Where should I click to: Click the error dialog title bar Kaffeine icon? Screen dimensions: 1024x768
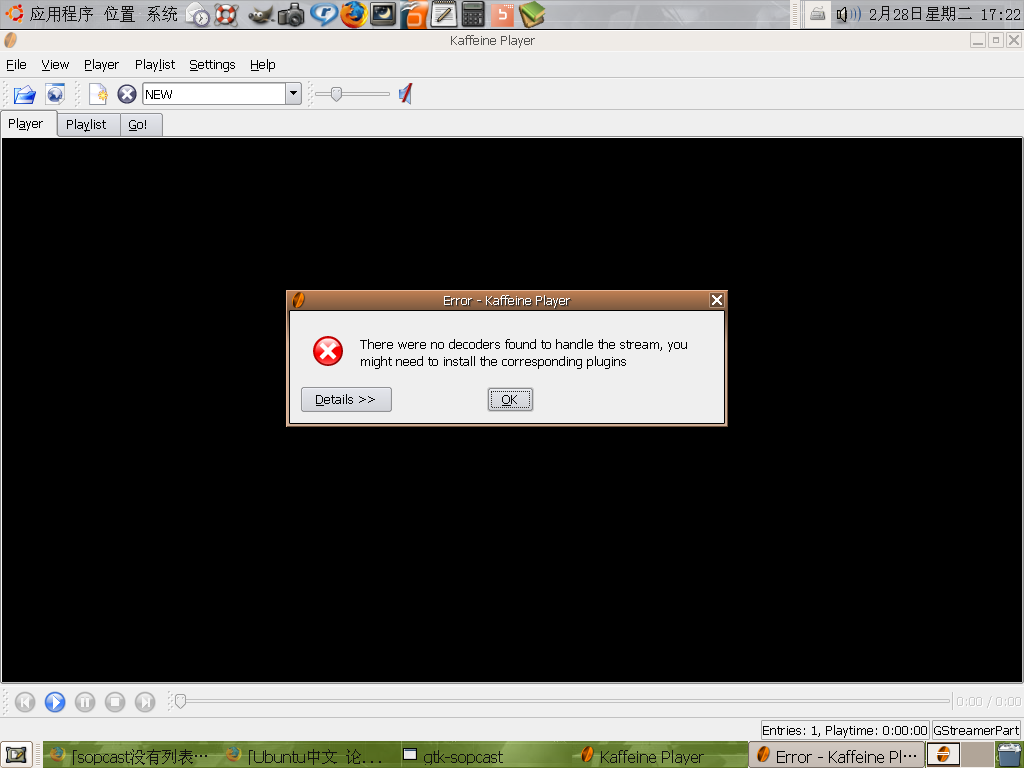[298, 300]
